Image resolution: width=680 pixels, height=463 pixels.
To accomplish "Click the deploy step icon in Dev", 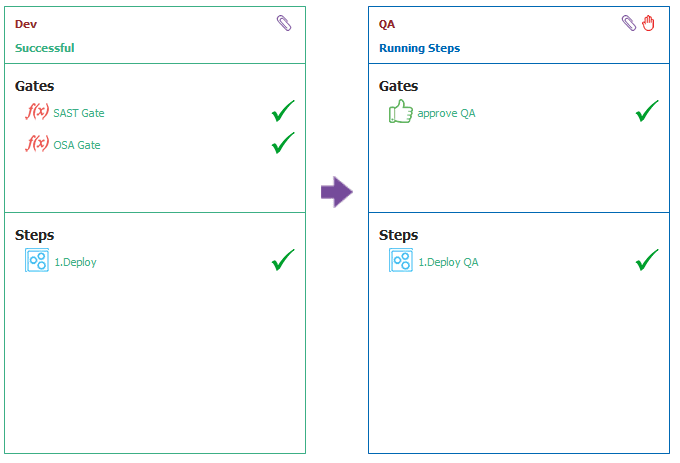I will click(37, 260).
